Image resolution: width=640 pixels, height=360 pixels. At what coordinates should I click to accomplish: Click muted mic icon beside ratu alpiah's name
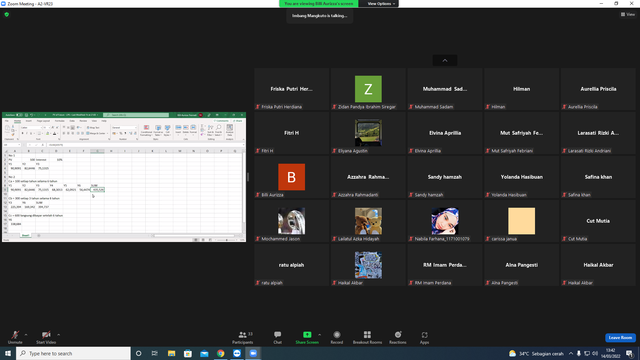coord(258,282)
